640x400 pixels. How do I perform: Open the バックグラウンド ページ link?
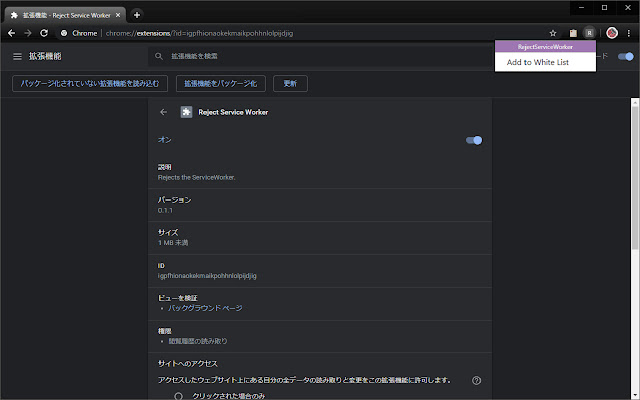coord(205,308)
